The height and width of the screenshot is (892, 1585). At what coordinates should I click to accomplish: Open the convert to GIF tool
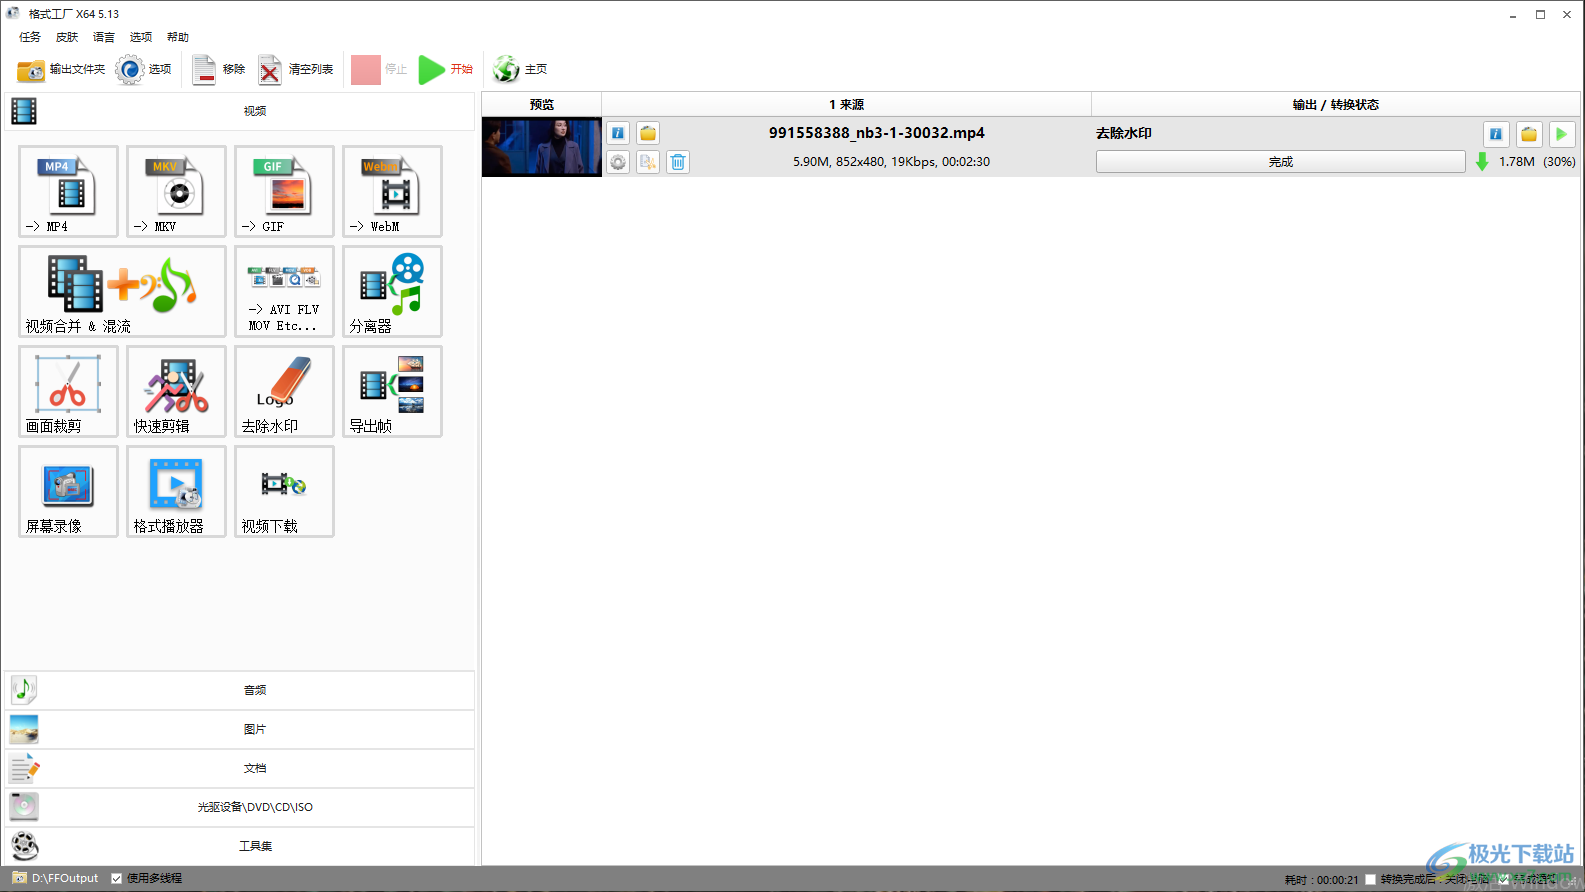tap(284, 191)
